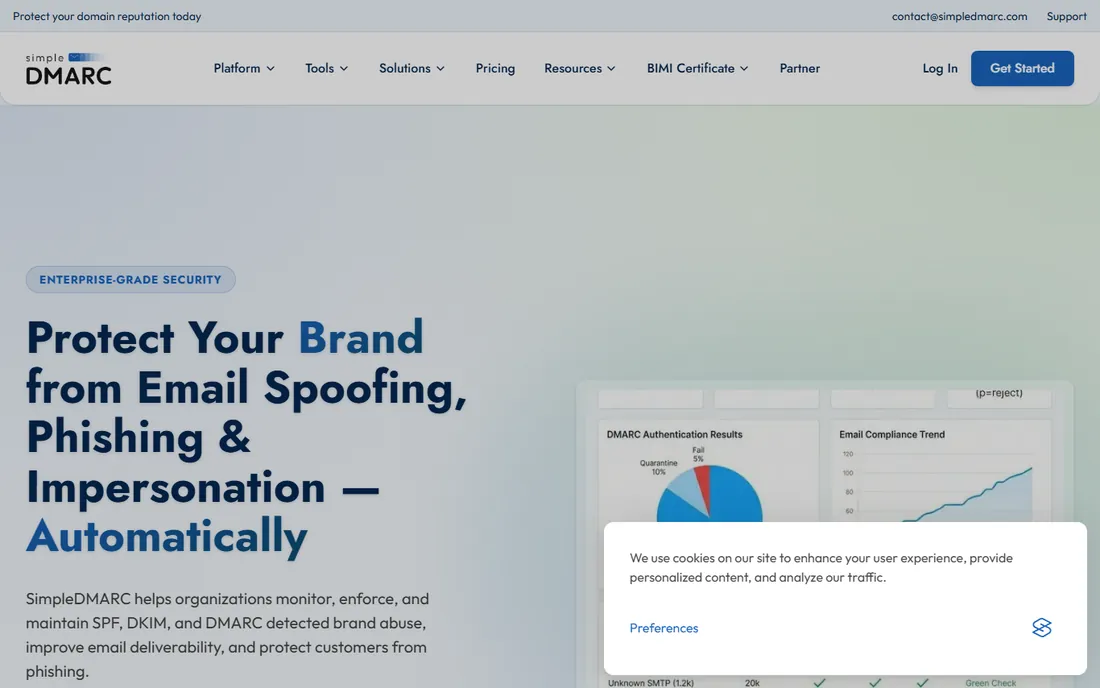
Task: Open the Platform nav item
Action: point(244,68)
